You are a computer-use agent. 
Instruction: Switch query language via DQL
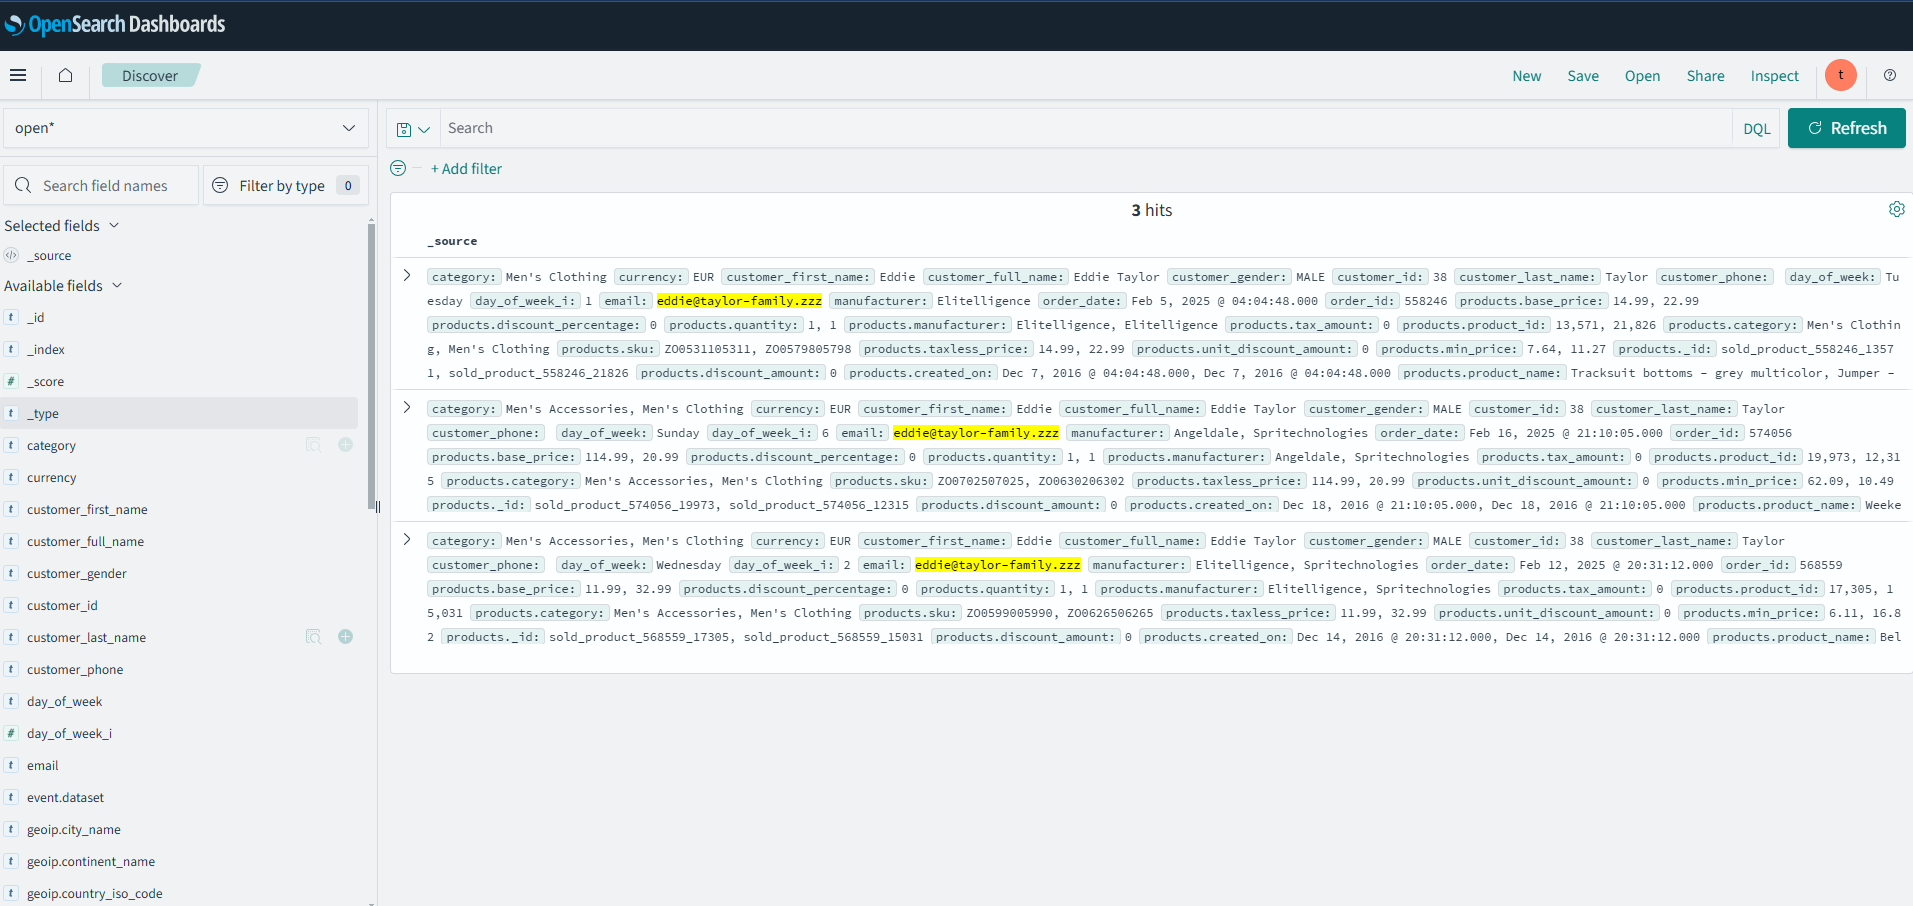(x=1756, y=129)
